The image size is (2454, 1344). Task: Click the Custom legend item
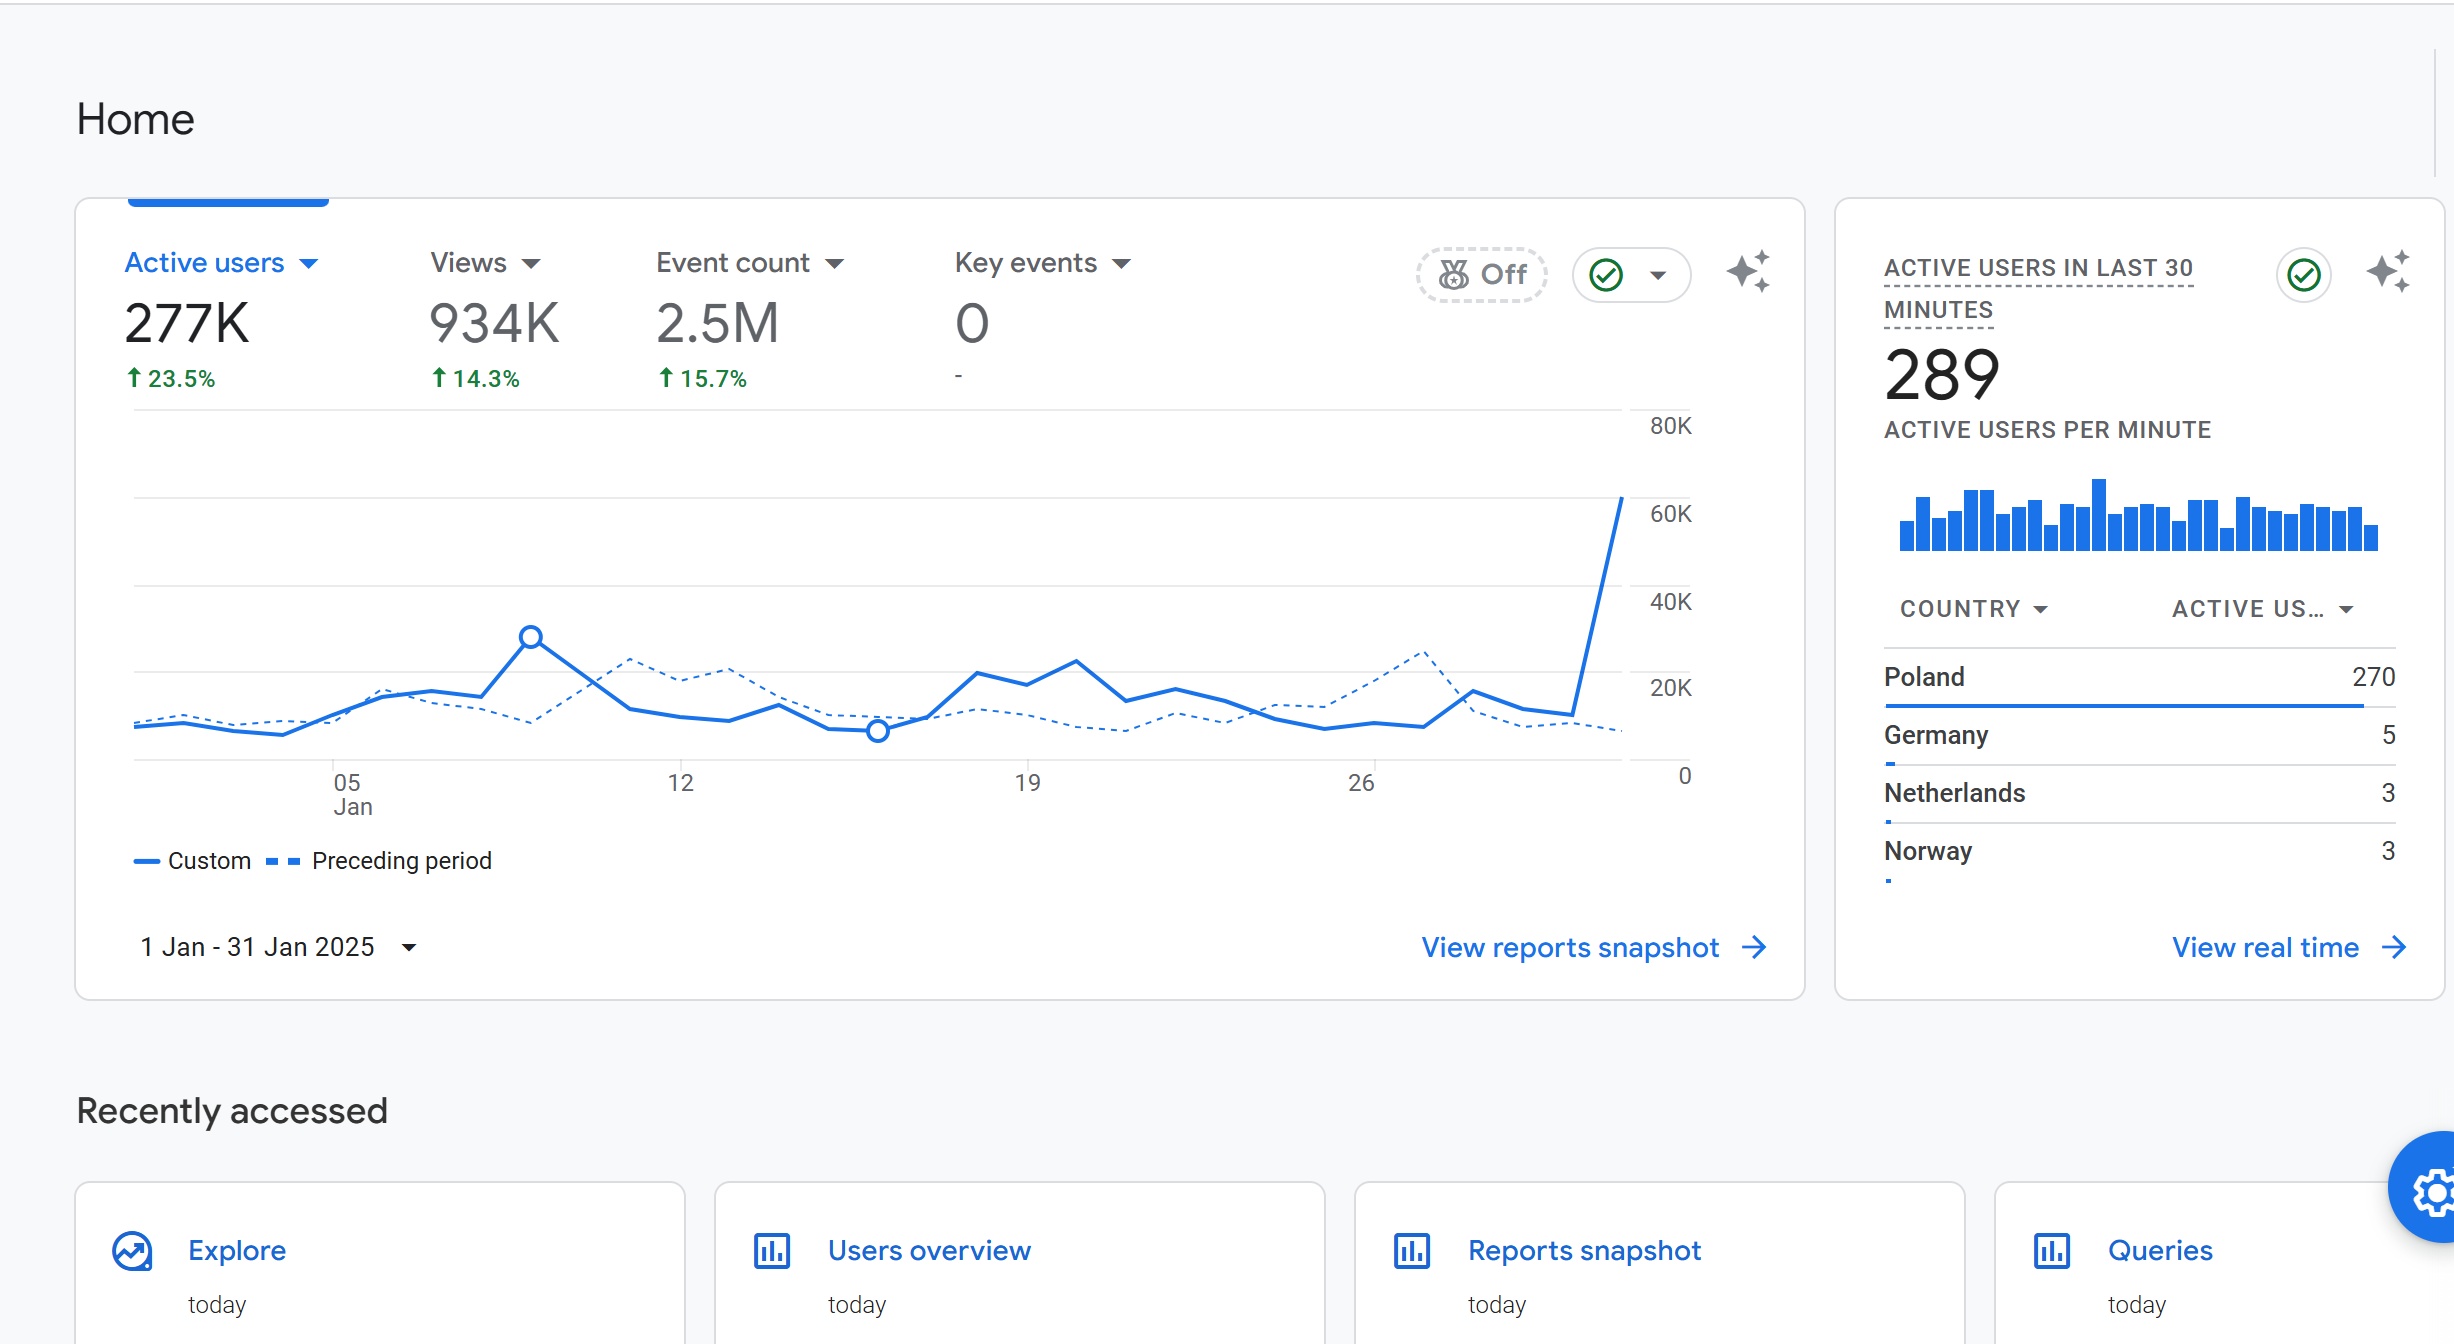pos(192,861)
